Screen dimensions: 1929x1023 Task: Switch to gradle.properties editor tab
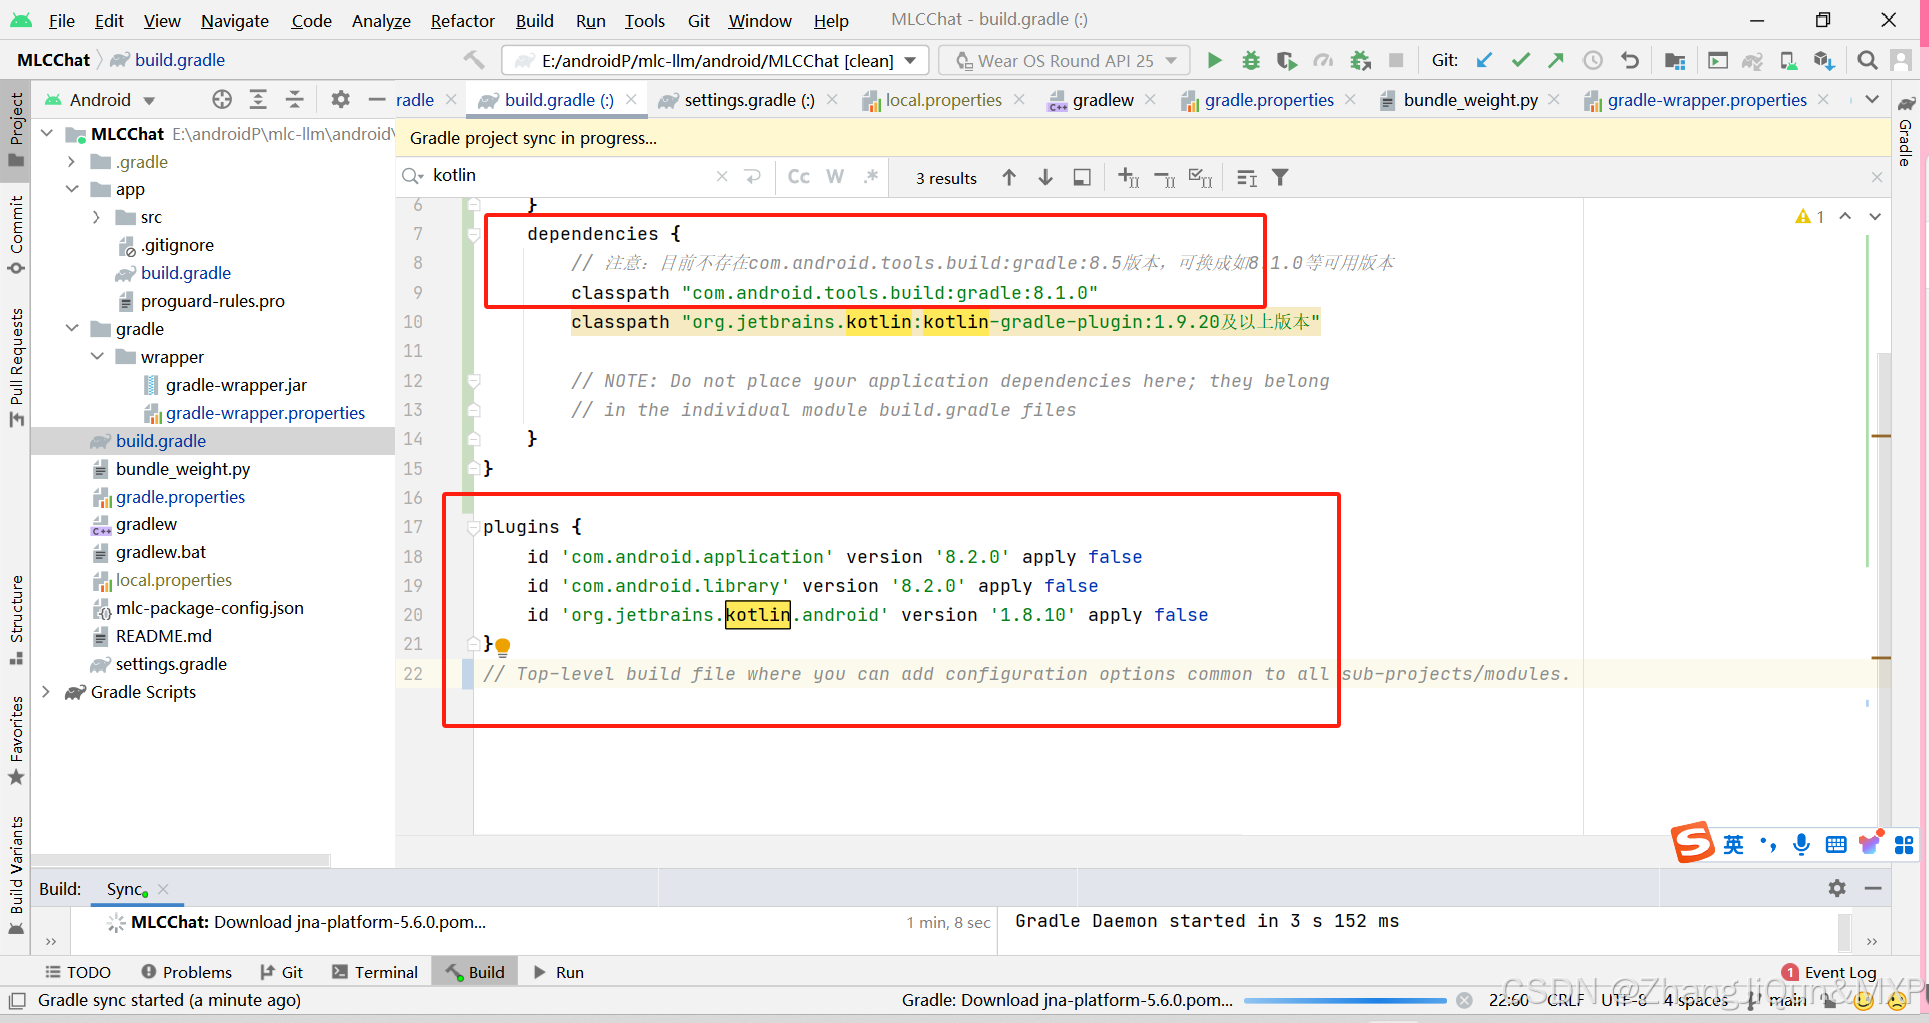[1268, 99]
